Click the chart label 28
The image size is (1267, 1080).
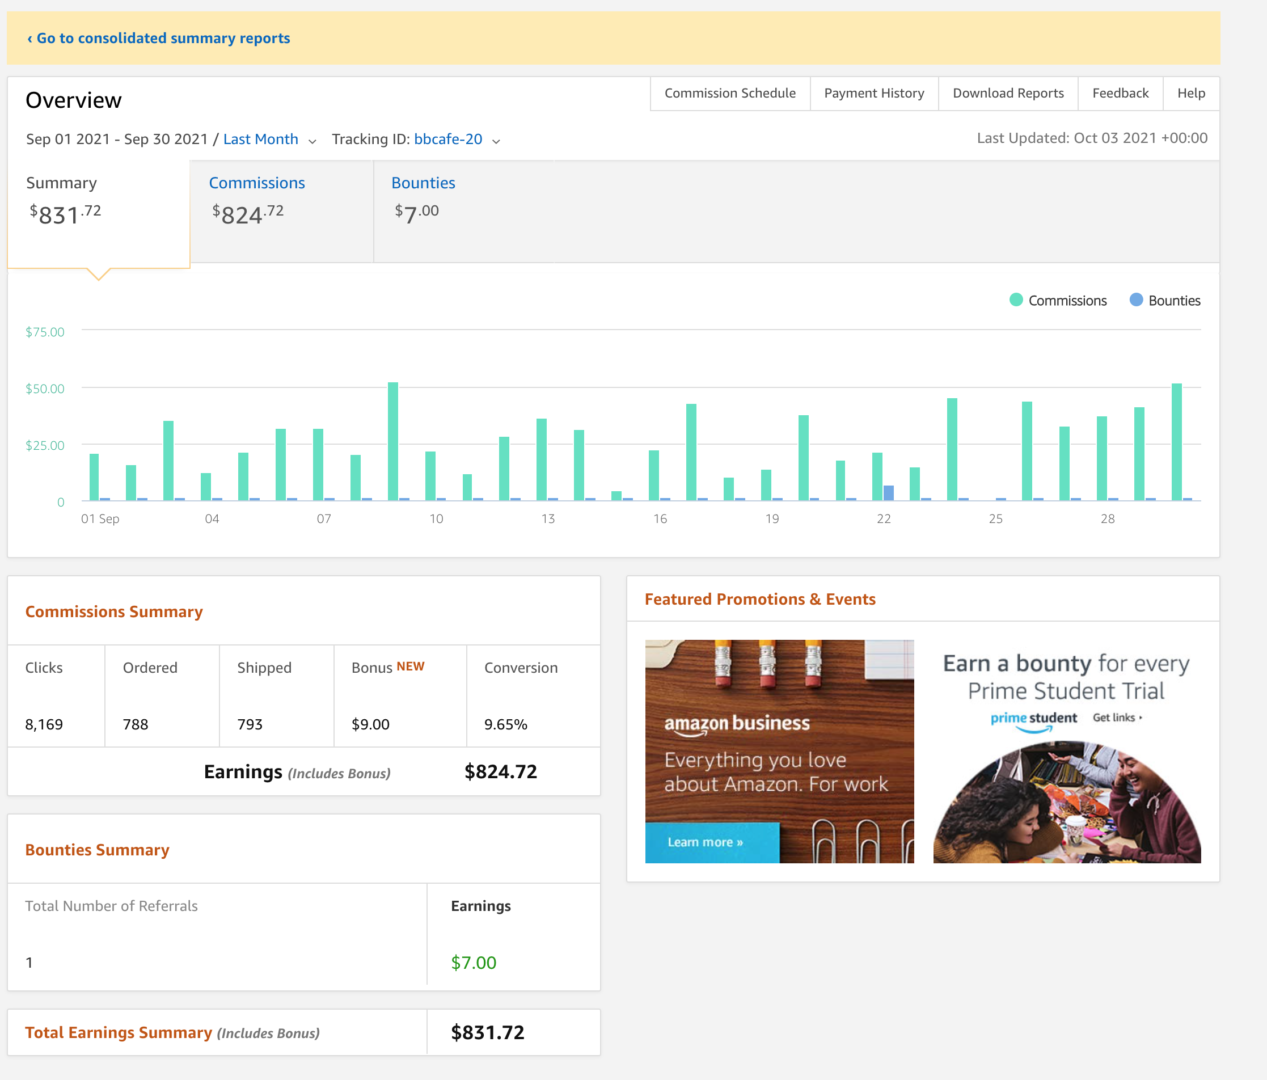coord(1108,519)
